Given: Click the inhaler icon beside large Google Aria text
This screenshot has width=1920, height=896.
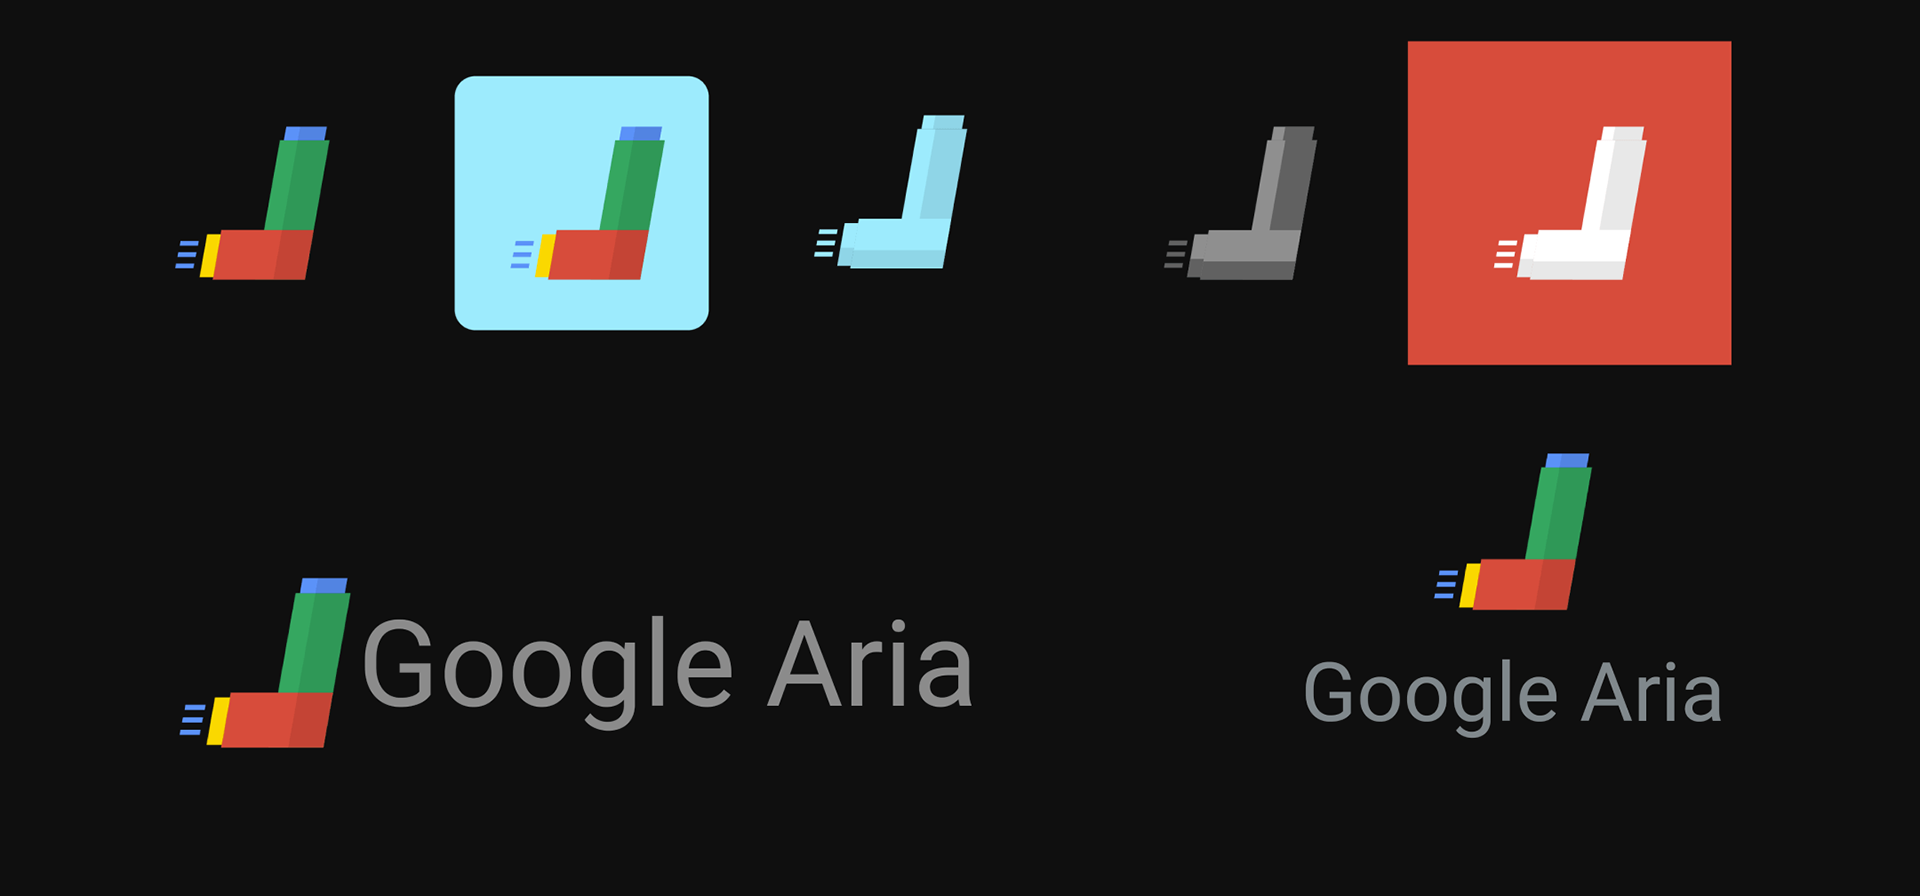Looking at the screenshot, I should tap(265, 663).
